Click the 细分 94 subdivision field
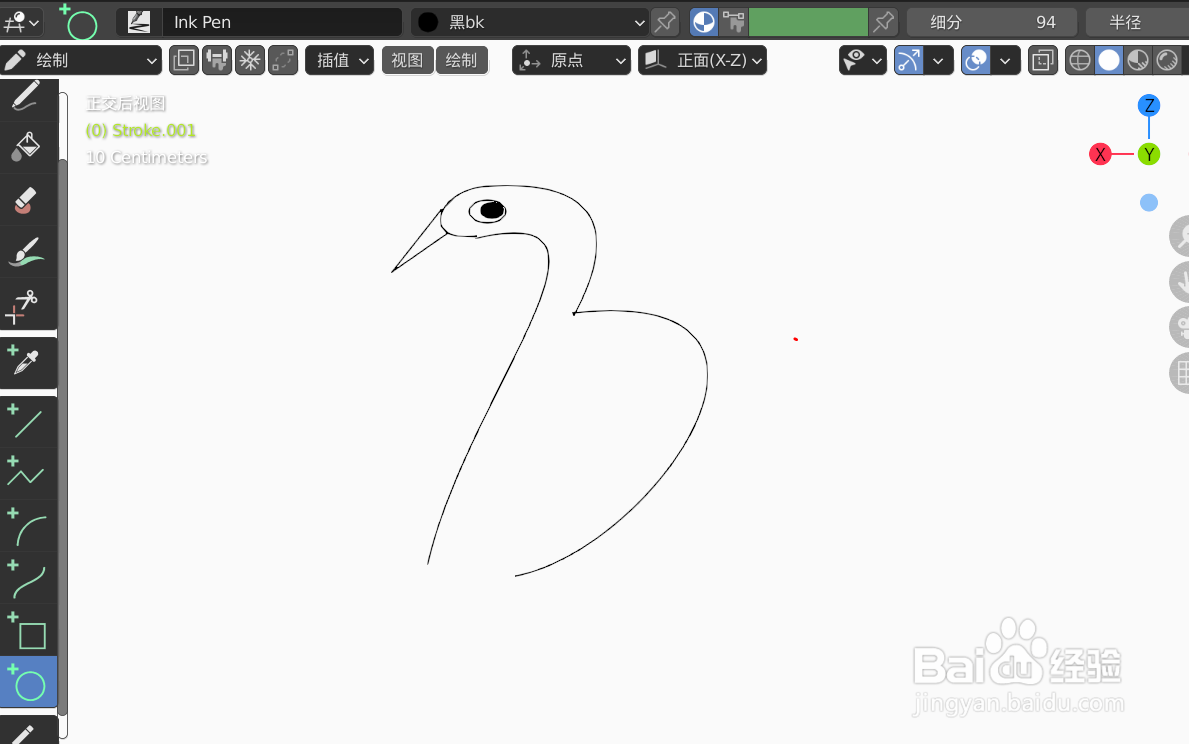The width and height of the screenshot is (1189, 744). [992, 22]
